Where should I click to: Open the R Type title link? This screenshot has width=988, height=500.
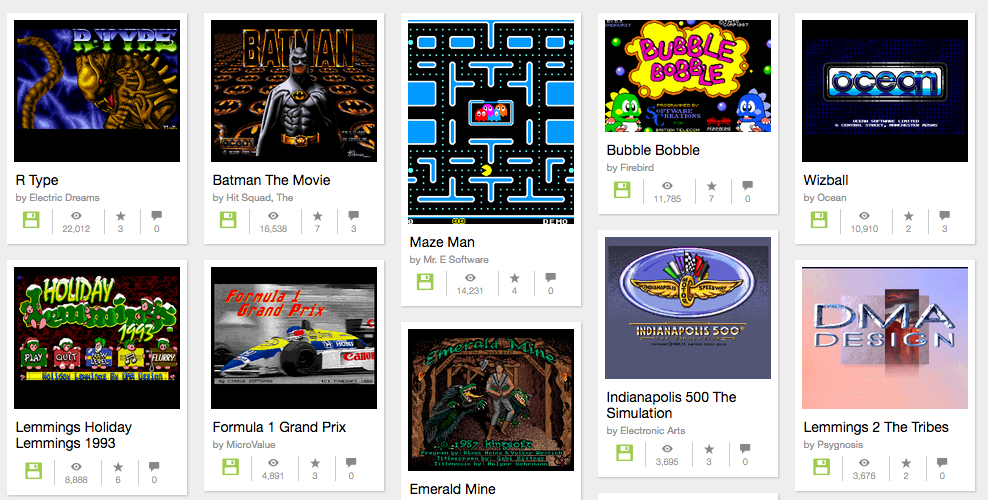(37, 180)
